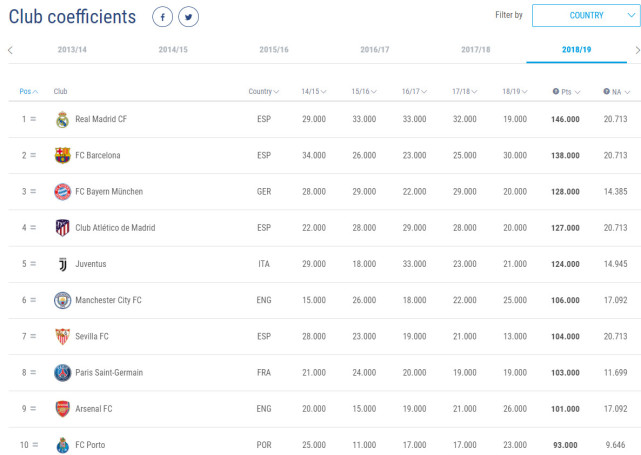Click the Sevilla FC crest
The image size is (641, 455).
(x=63, y=336)
